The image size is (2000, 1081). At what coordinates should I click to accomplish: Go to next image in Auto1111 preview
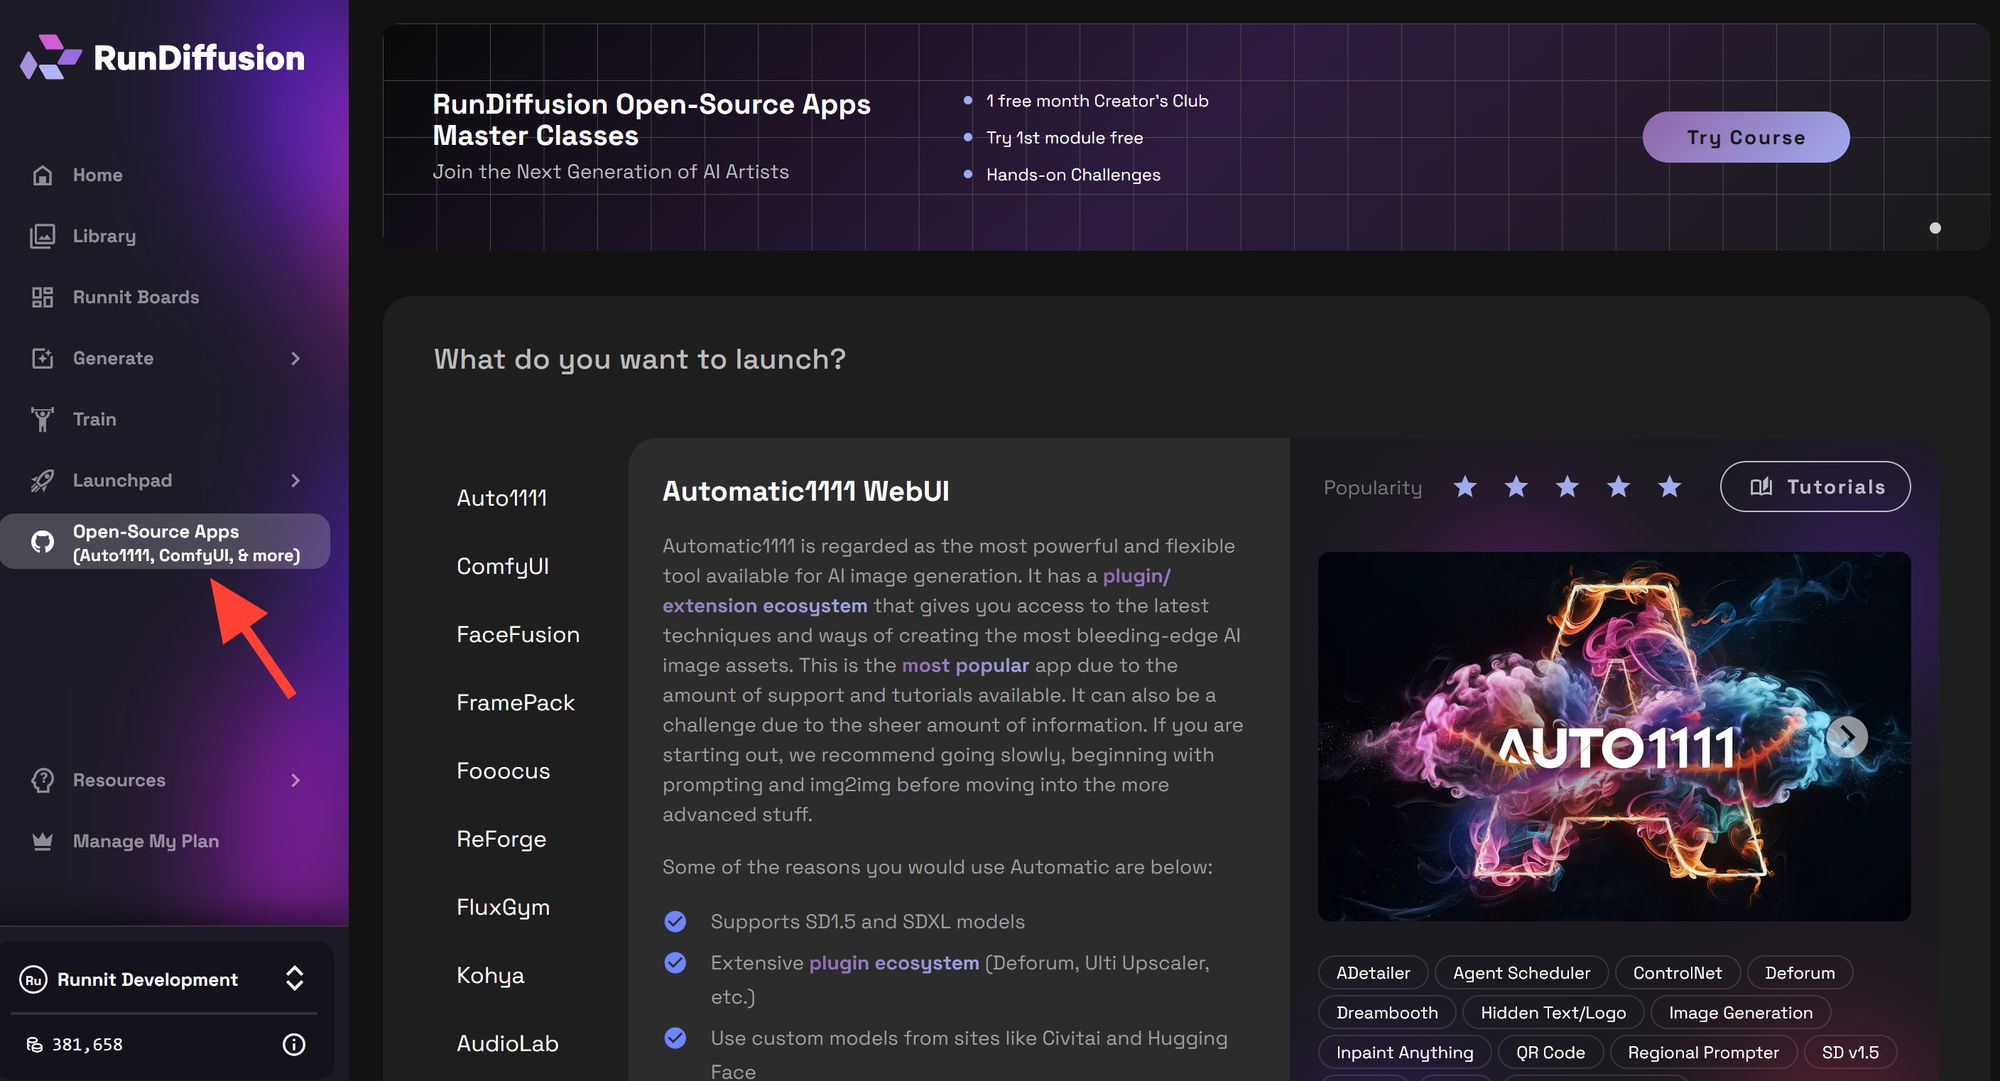click(x=1846, y=737)
